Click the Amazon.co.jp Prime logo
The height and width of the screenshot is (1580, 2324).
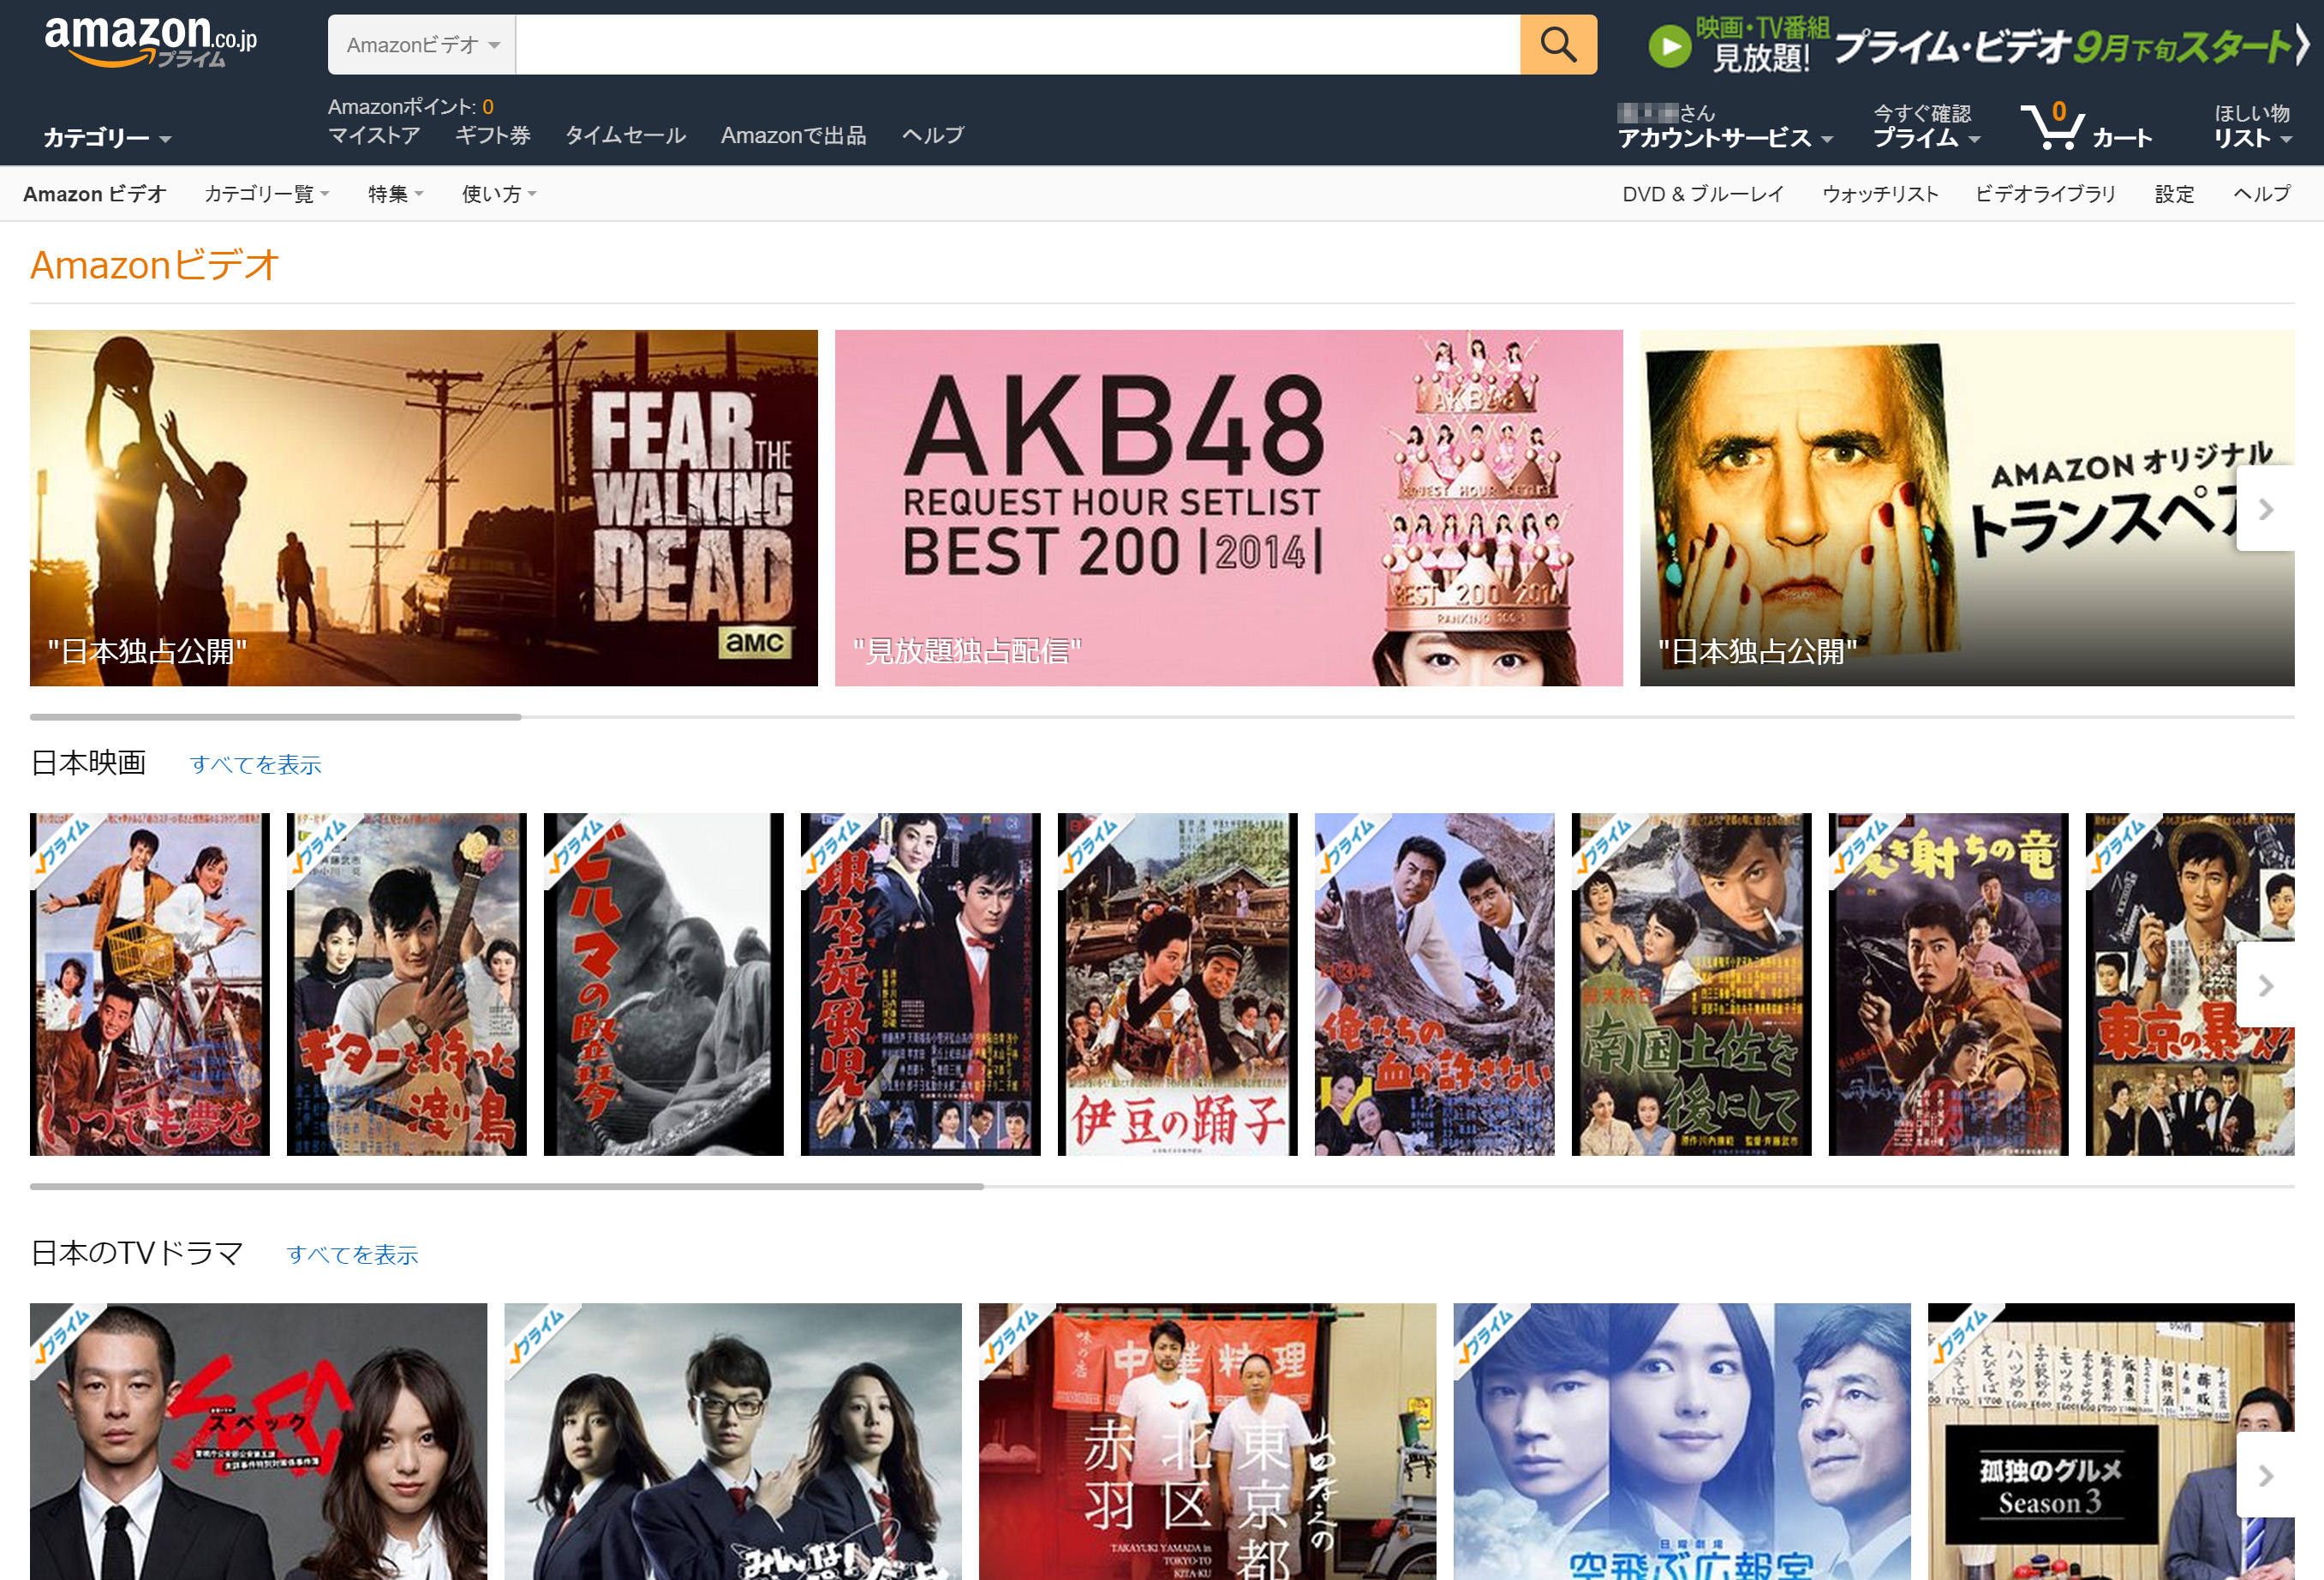(150, 42)
